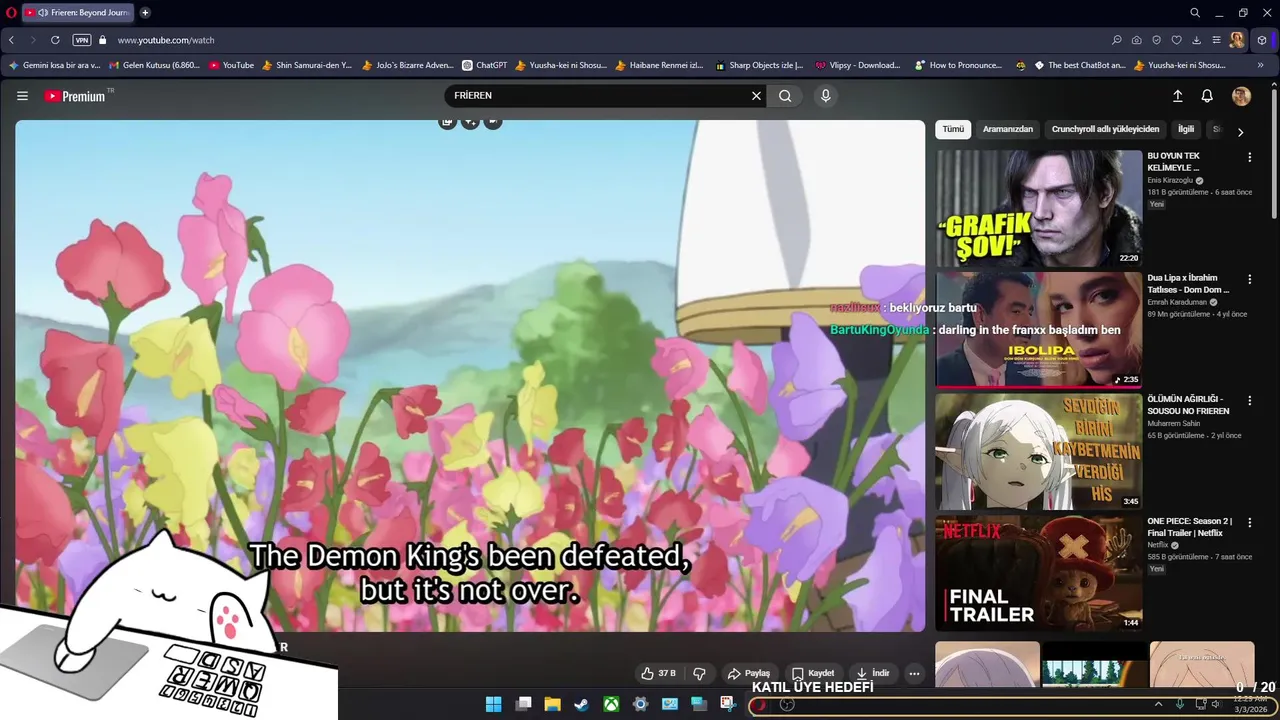1280x720 pixels.
Task: Open the JoJo's Bizarre Adventure bookmark
Action: click(408, 65)
